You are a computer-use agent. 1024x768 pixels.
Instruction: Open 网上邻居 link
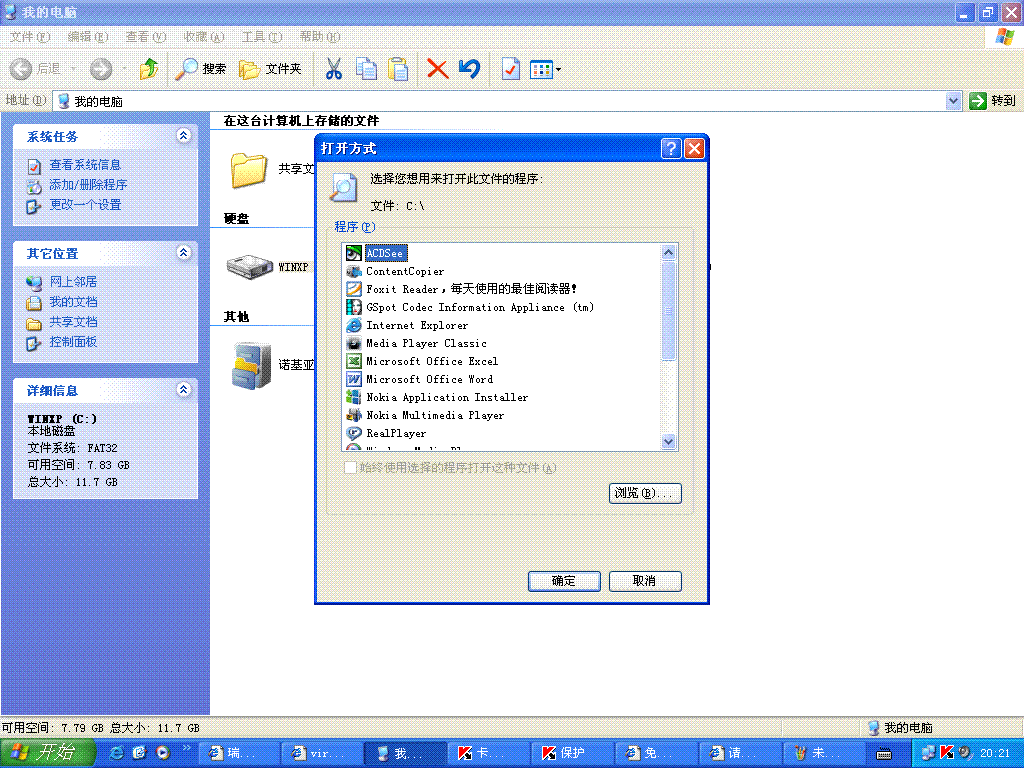pyautogui.click(x=73, y=281)
